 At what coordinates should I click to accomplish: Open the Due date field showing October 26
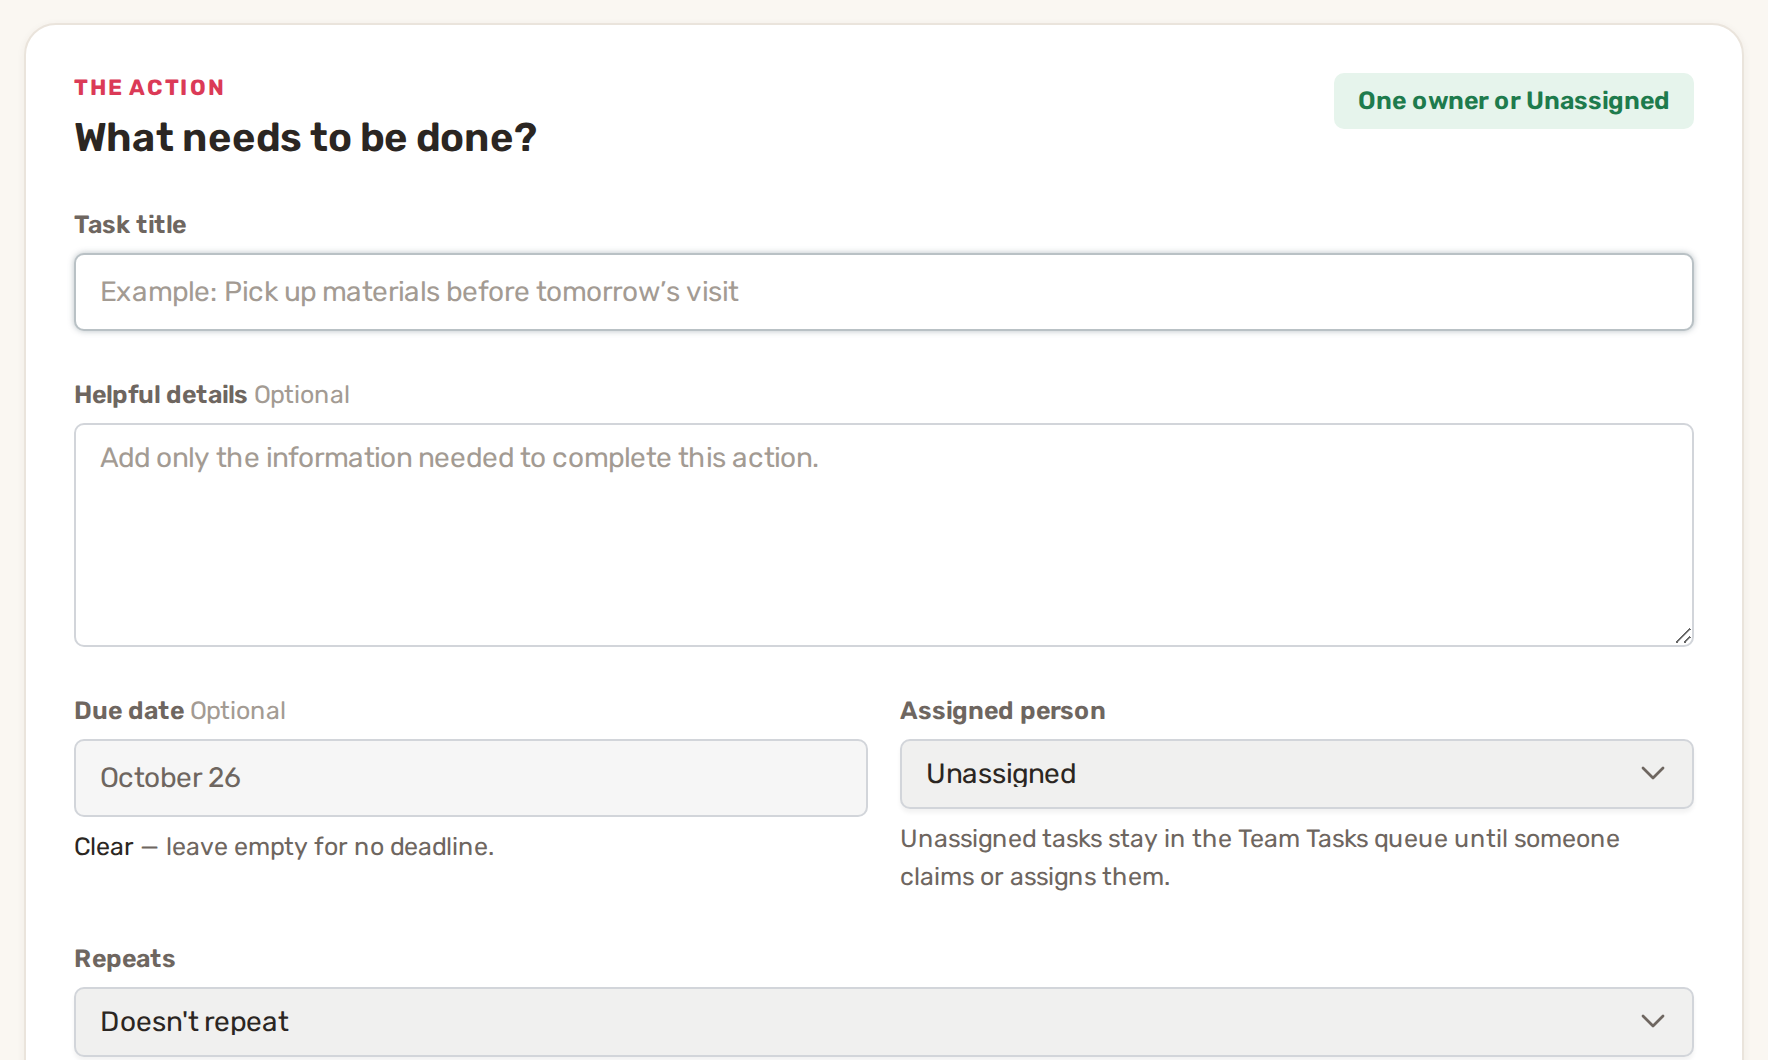click(471, 778)
